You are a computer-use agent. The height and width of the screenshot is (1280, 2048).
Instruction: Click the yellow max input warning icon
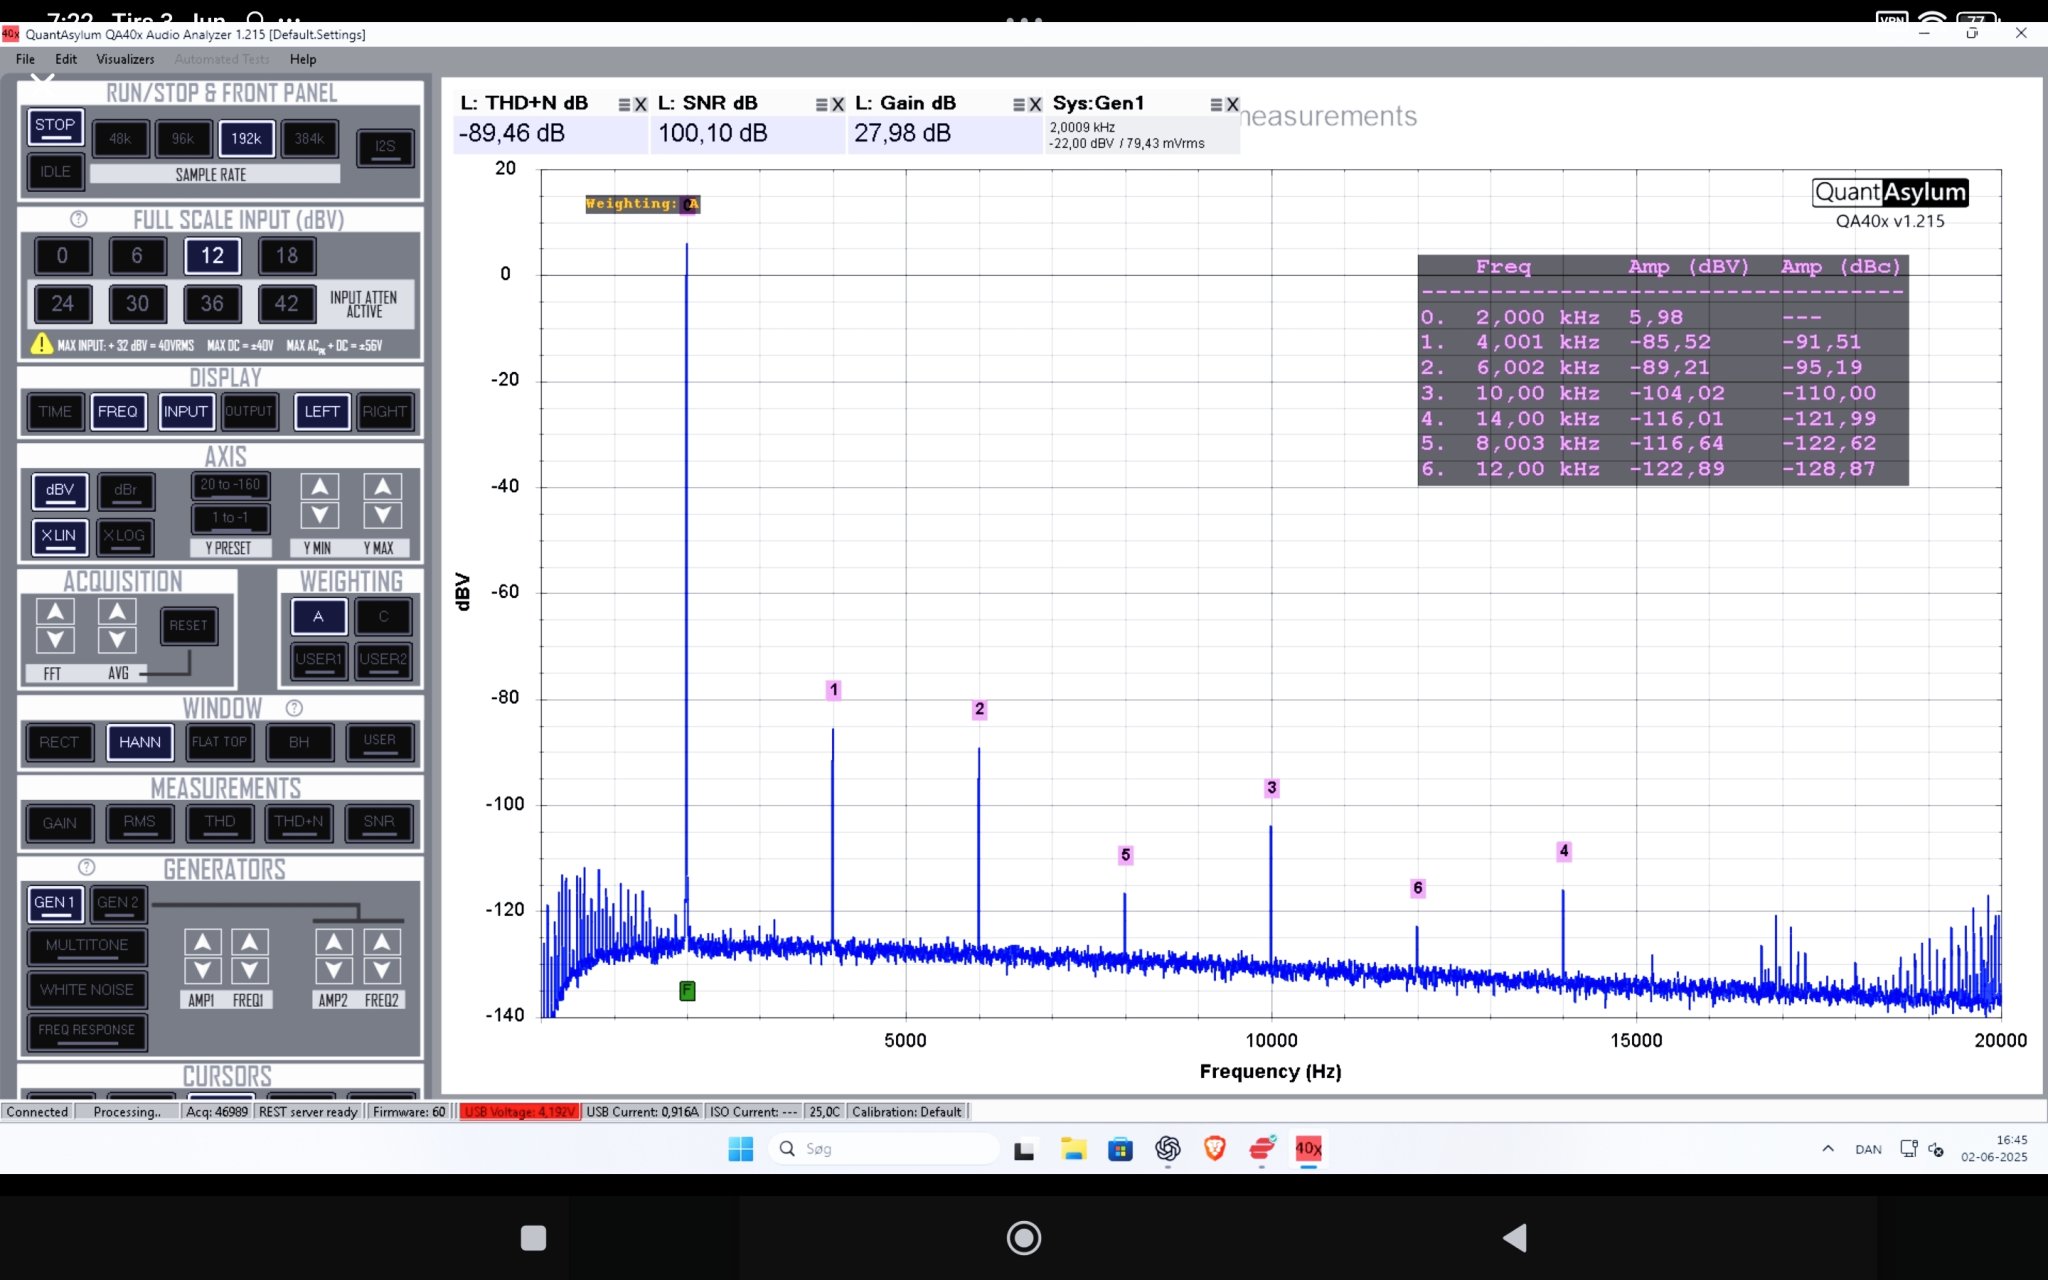pyautogui.click(x=41, y=344)
